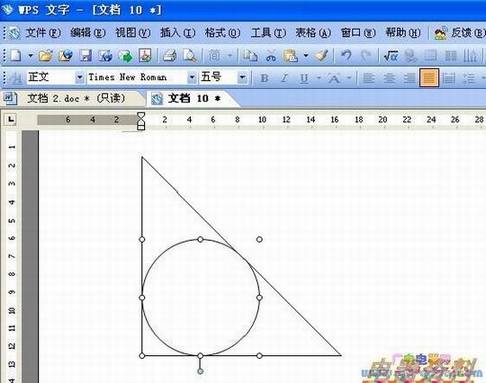Insert a formula with the square root icon

click(391, 55)
